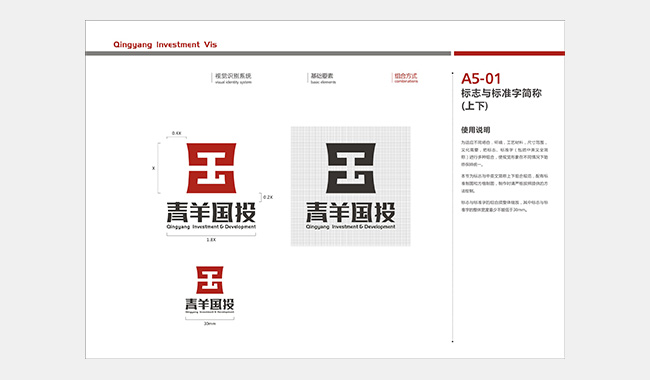Click the large red logo emblem
Image resolution: width=650 pixels, height=380 pixels.
(x=211, y=168)
